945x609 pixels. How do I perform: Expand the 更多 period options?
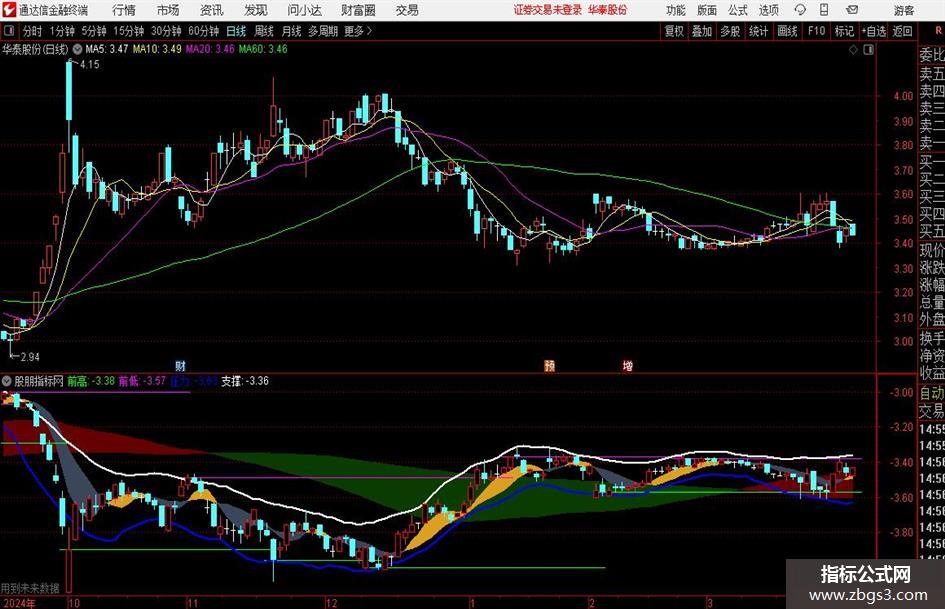tap(358, 31)
